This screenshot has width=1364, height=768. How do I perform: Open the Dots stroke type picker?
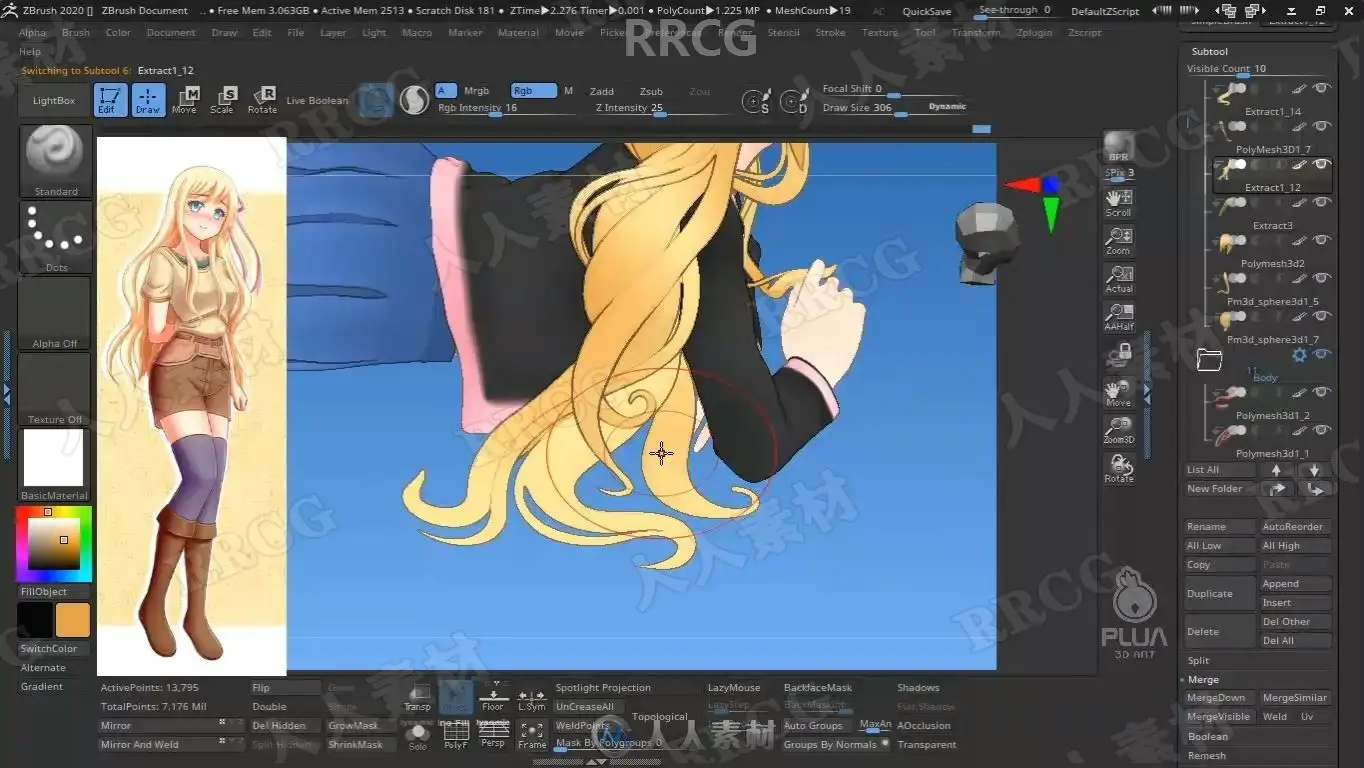pyautogui.click(x=56, y=237)
